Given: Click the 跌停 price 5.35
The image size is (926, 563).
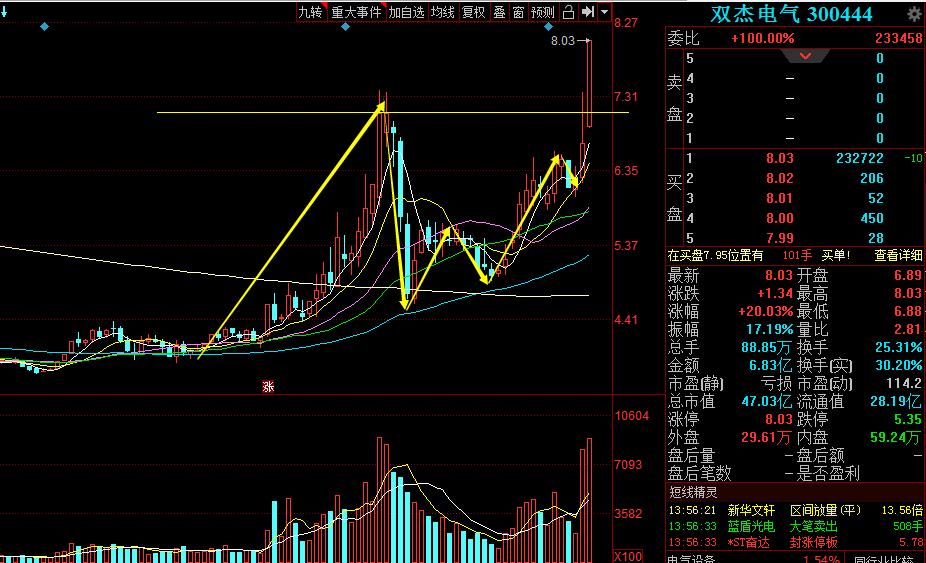Looking at the screenshot, I should coord(908,419).
